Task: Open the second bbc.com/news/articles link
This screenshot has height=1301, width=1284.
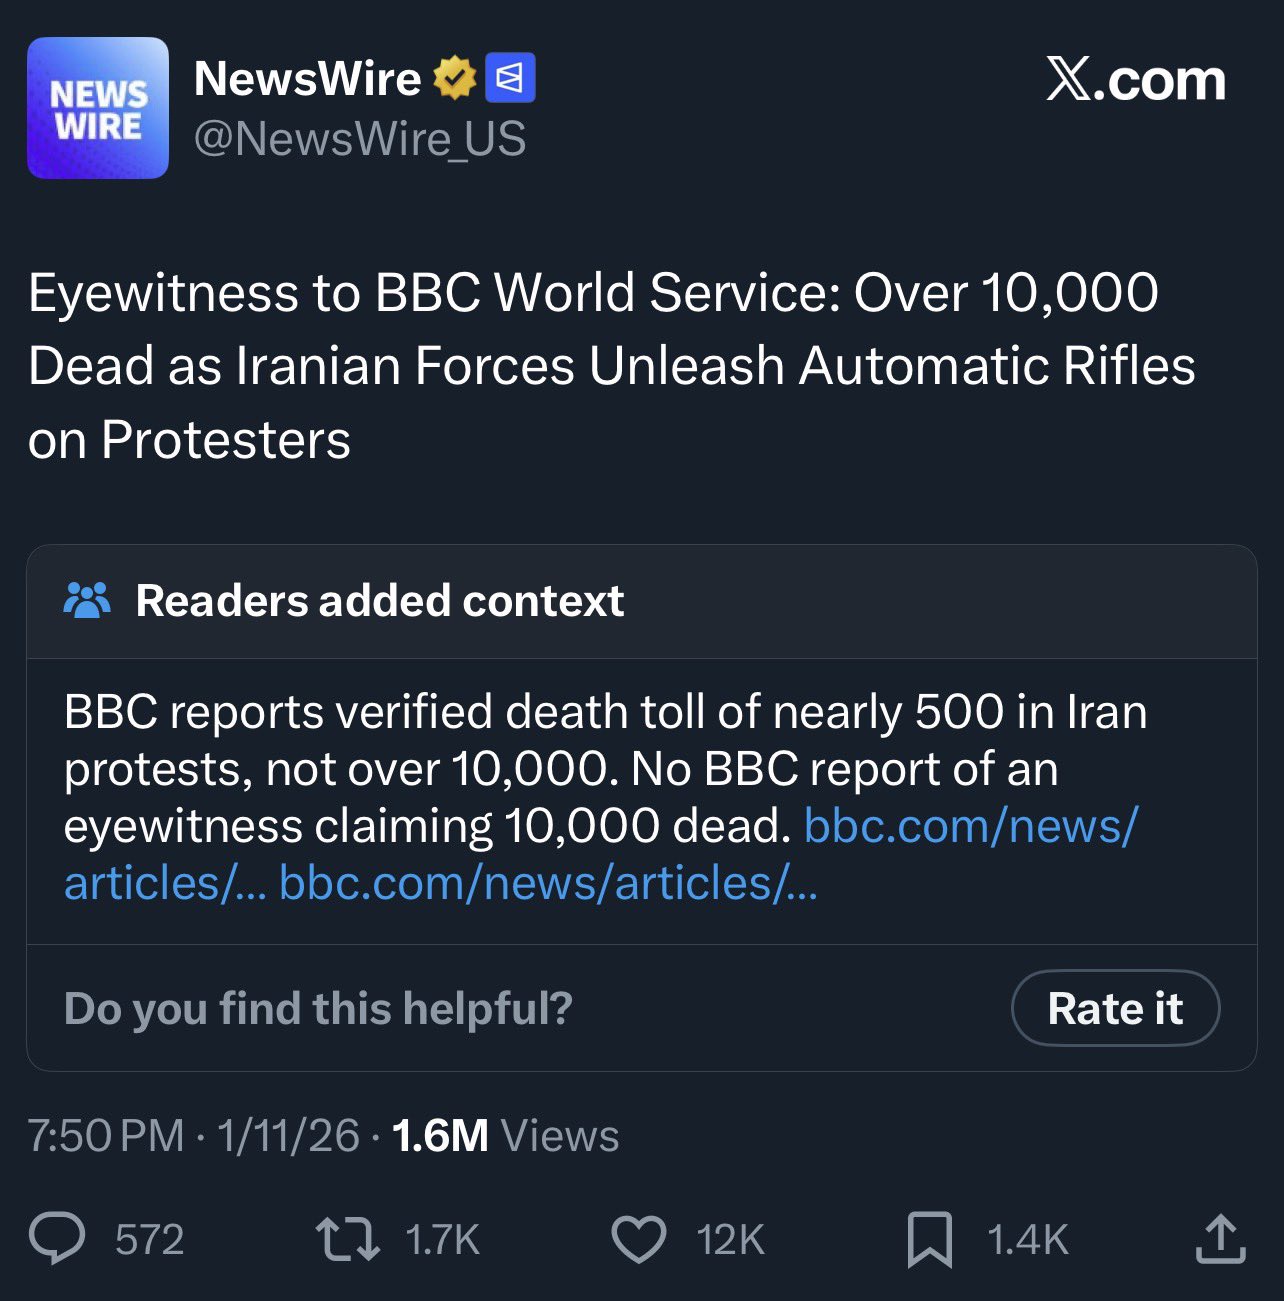Action: pos(548,884)
